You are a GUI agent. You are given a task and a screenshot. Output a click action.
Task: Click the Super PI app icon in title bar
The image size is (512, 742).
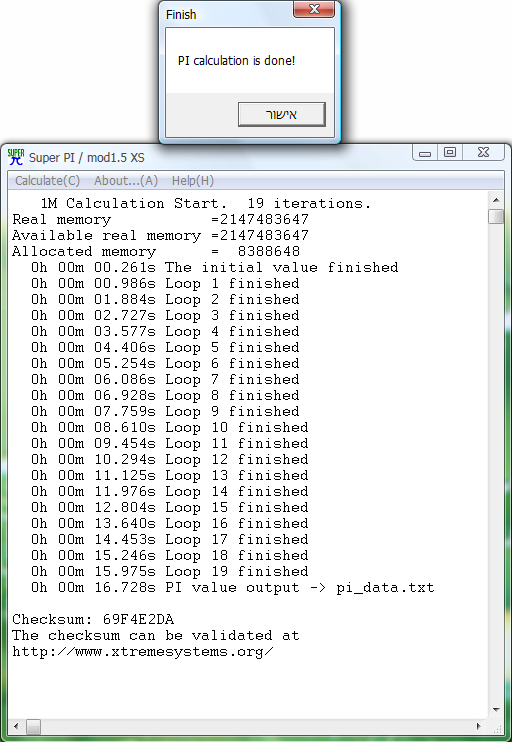tap(16, 157)
